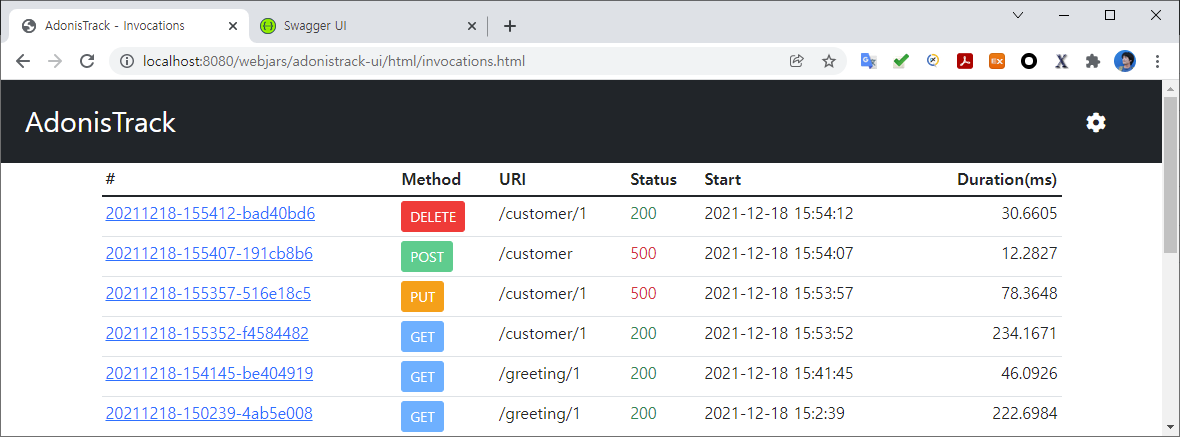Open the Chrome three-dot menu

click(x=1157, y=62)
